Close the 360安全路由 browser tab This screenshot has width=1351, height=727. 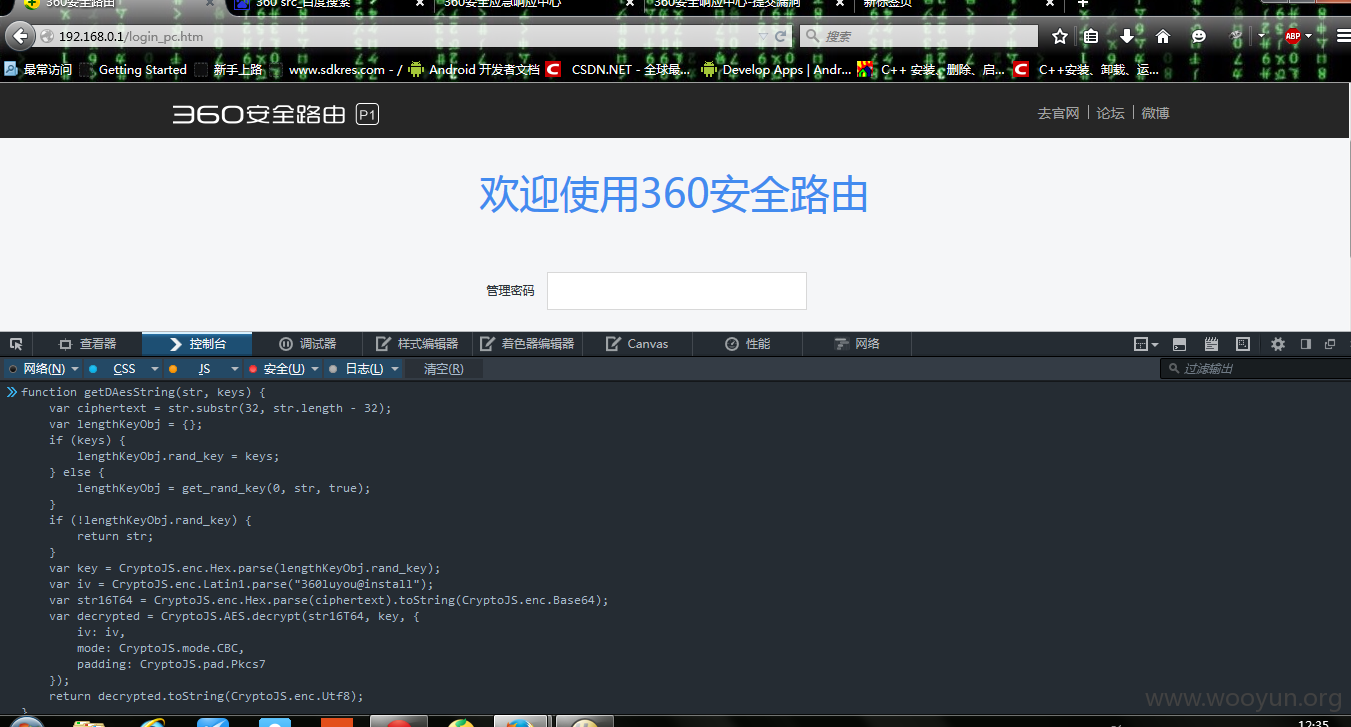click(210, 4)
